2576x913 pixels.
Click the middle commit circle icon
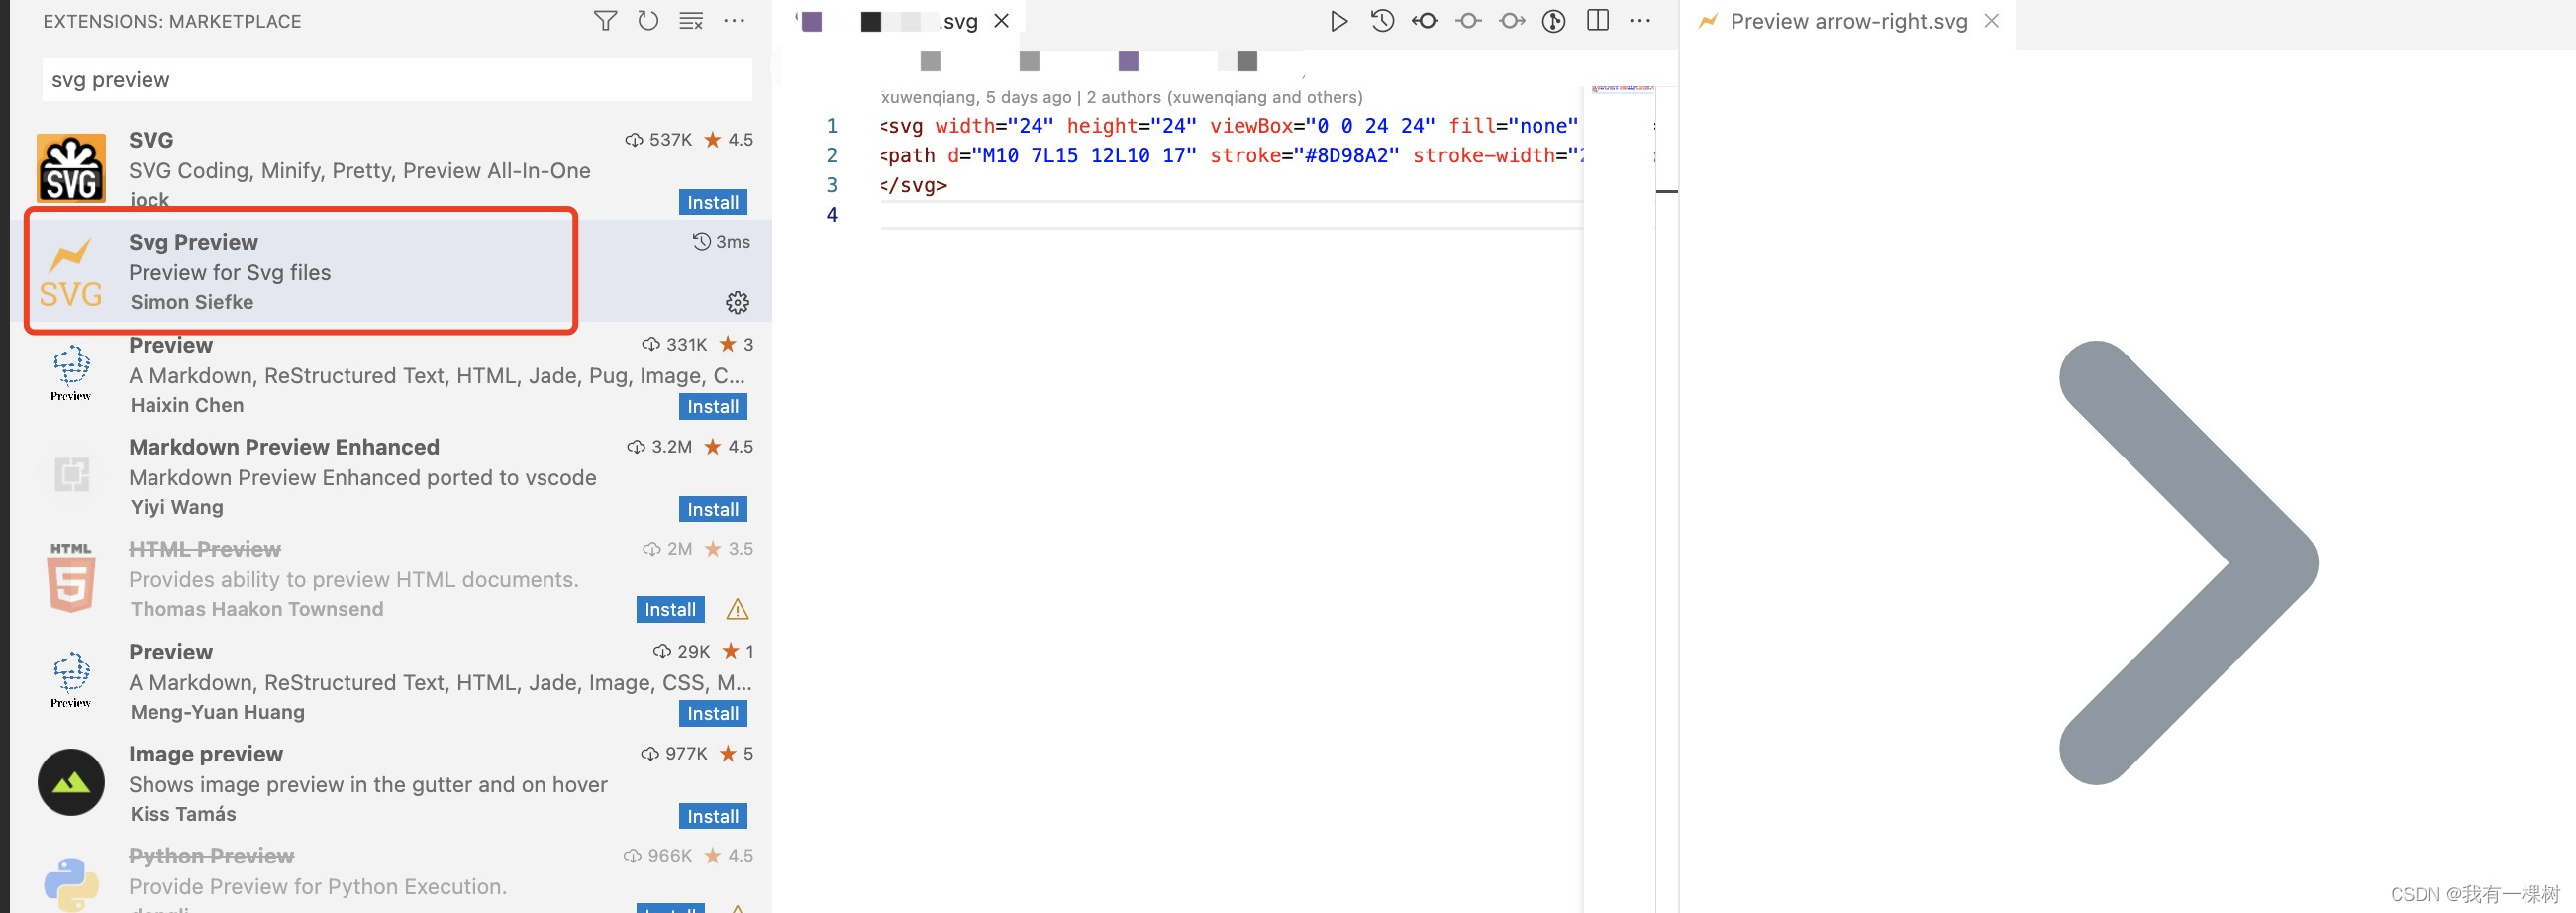(x=1468, y=21)
